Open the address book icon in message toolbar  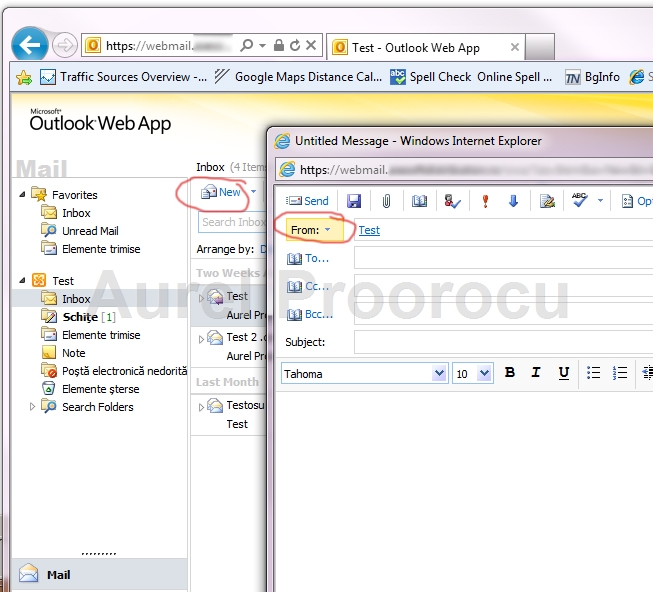point(419,201)
